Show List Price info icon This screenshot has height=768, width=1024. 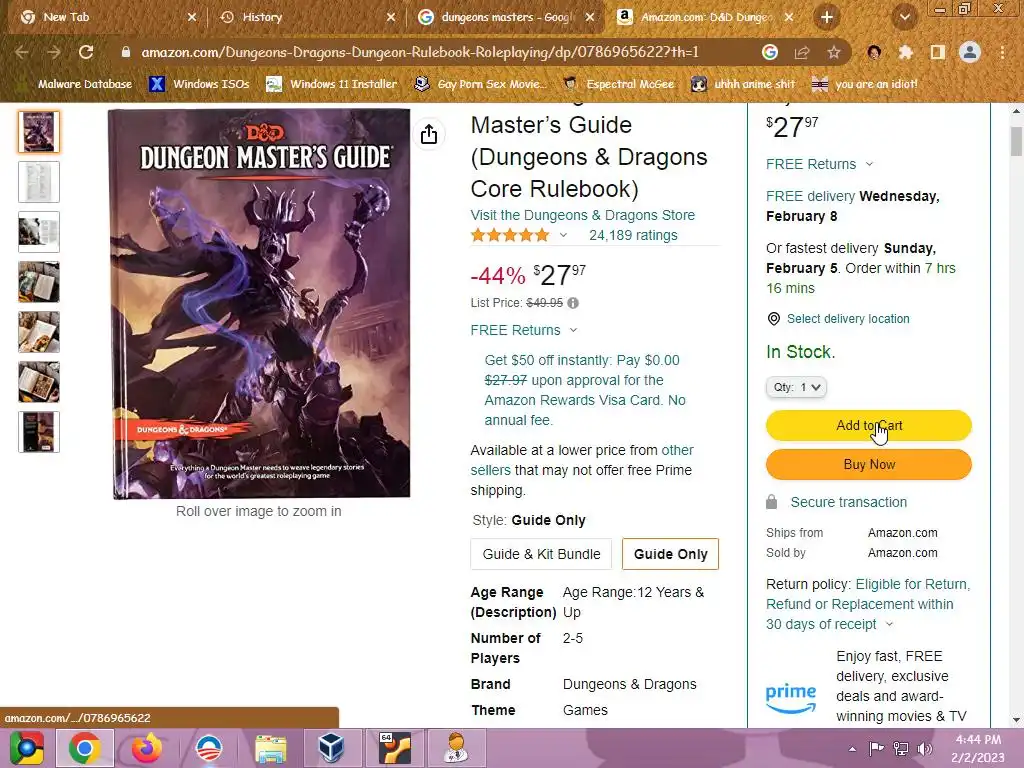click(x=573, y=303)
